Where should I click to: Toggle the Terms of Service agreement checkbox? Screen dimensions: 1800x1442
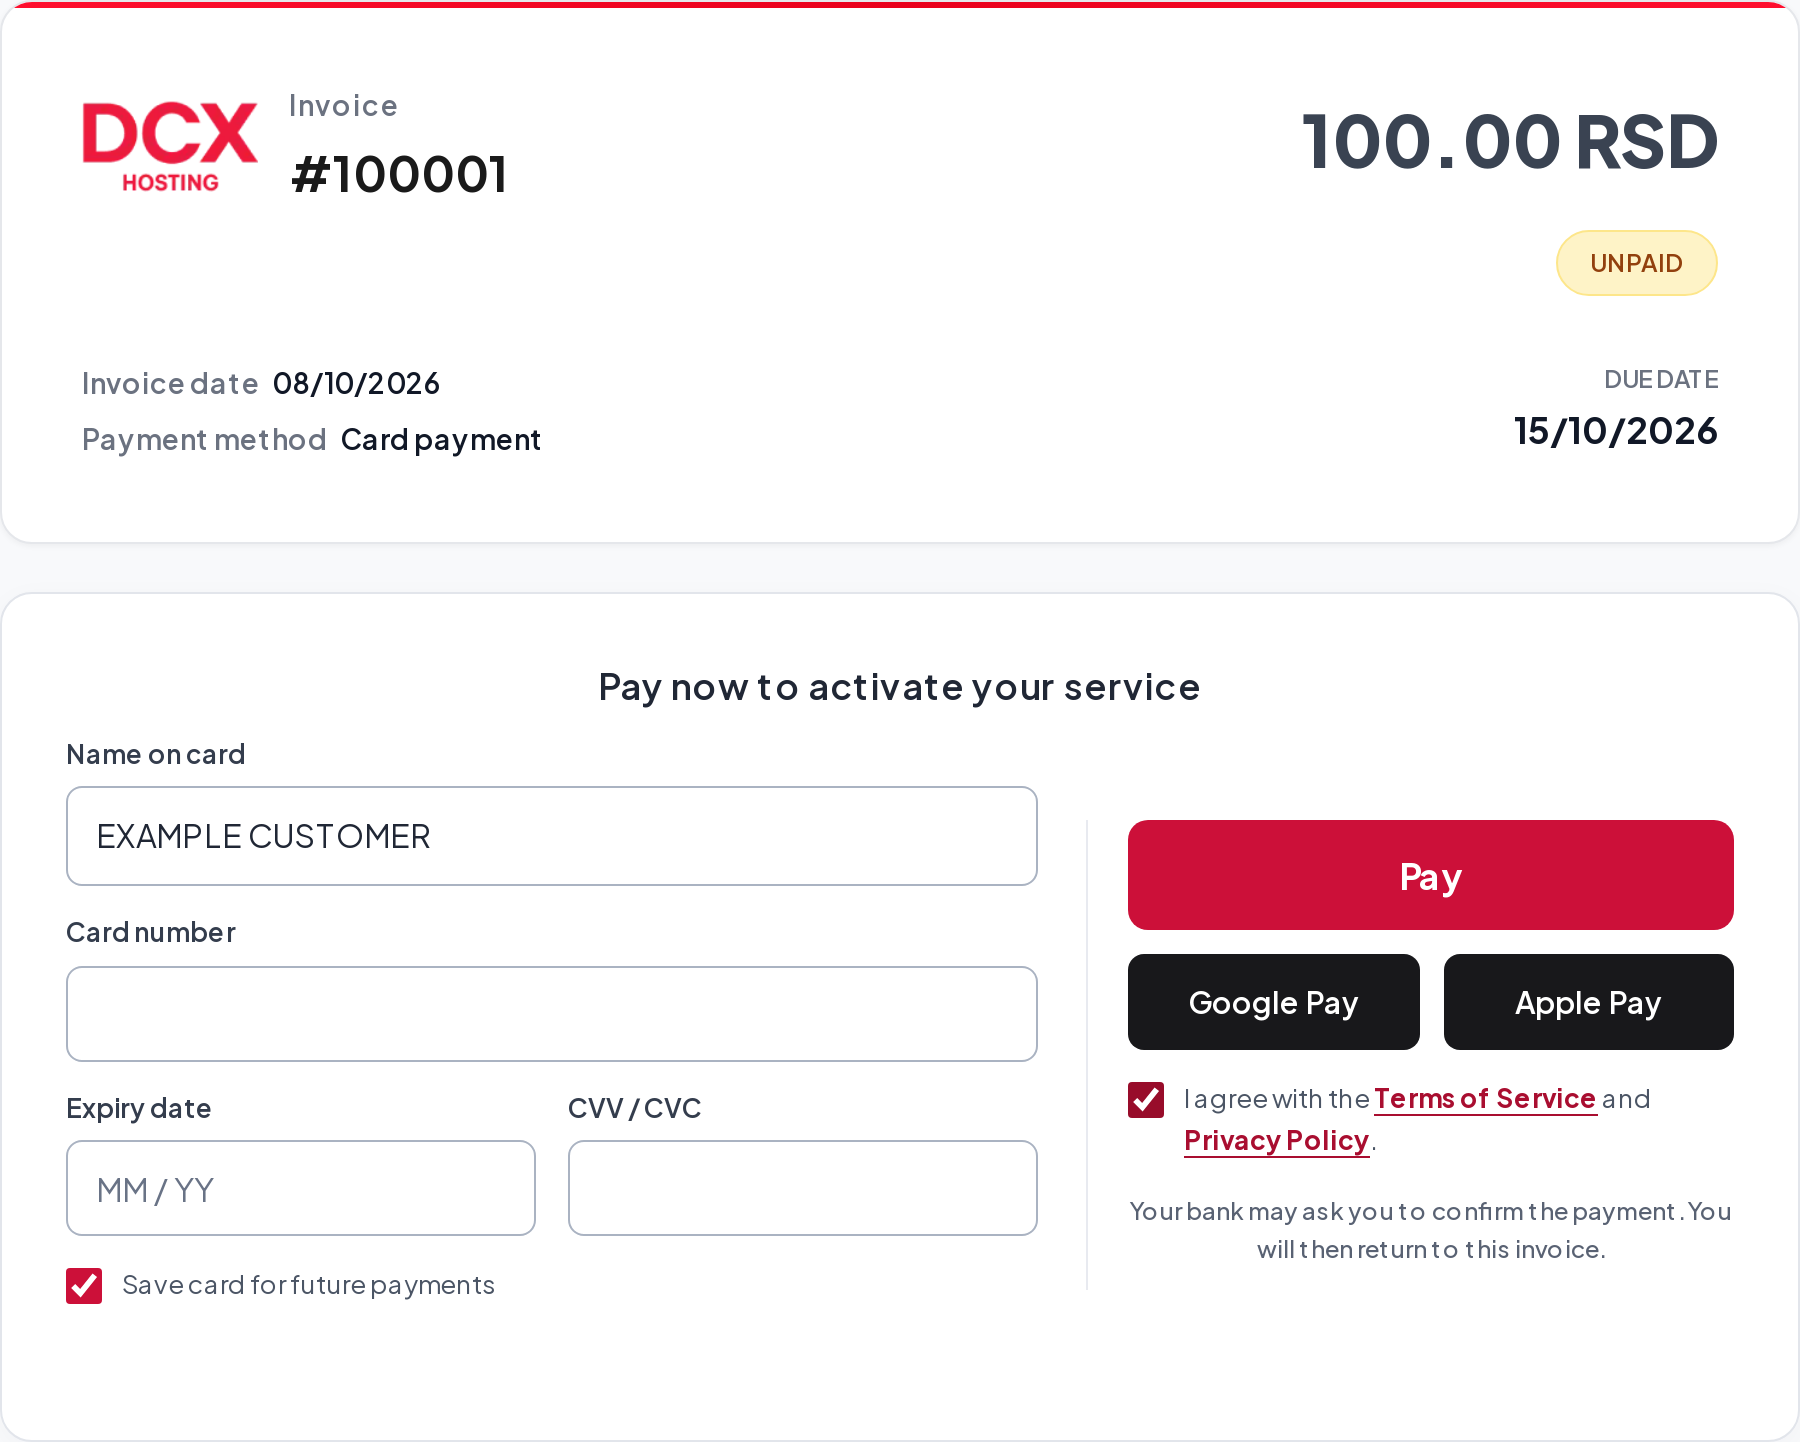[1146, 1100]
